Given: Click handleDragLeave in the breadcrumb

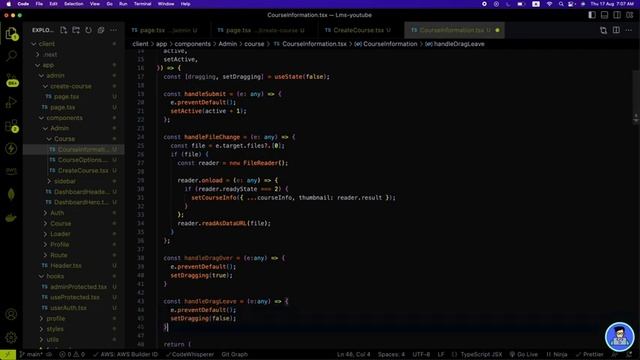Looking at the screenshot, I should [459, 44].
